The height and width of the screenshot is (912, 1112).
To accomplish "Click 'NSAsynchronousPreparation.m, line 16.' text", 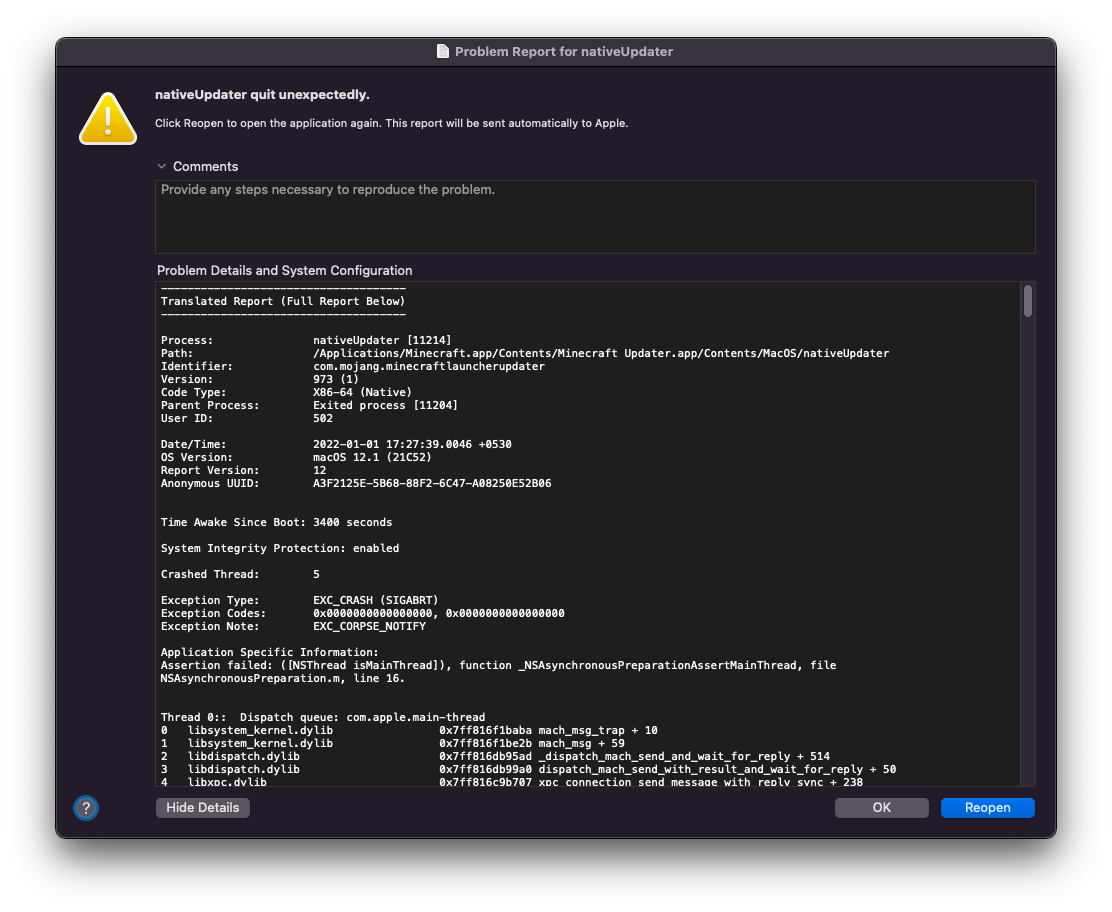I will click(x=283, y=678).
